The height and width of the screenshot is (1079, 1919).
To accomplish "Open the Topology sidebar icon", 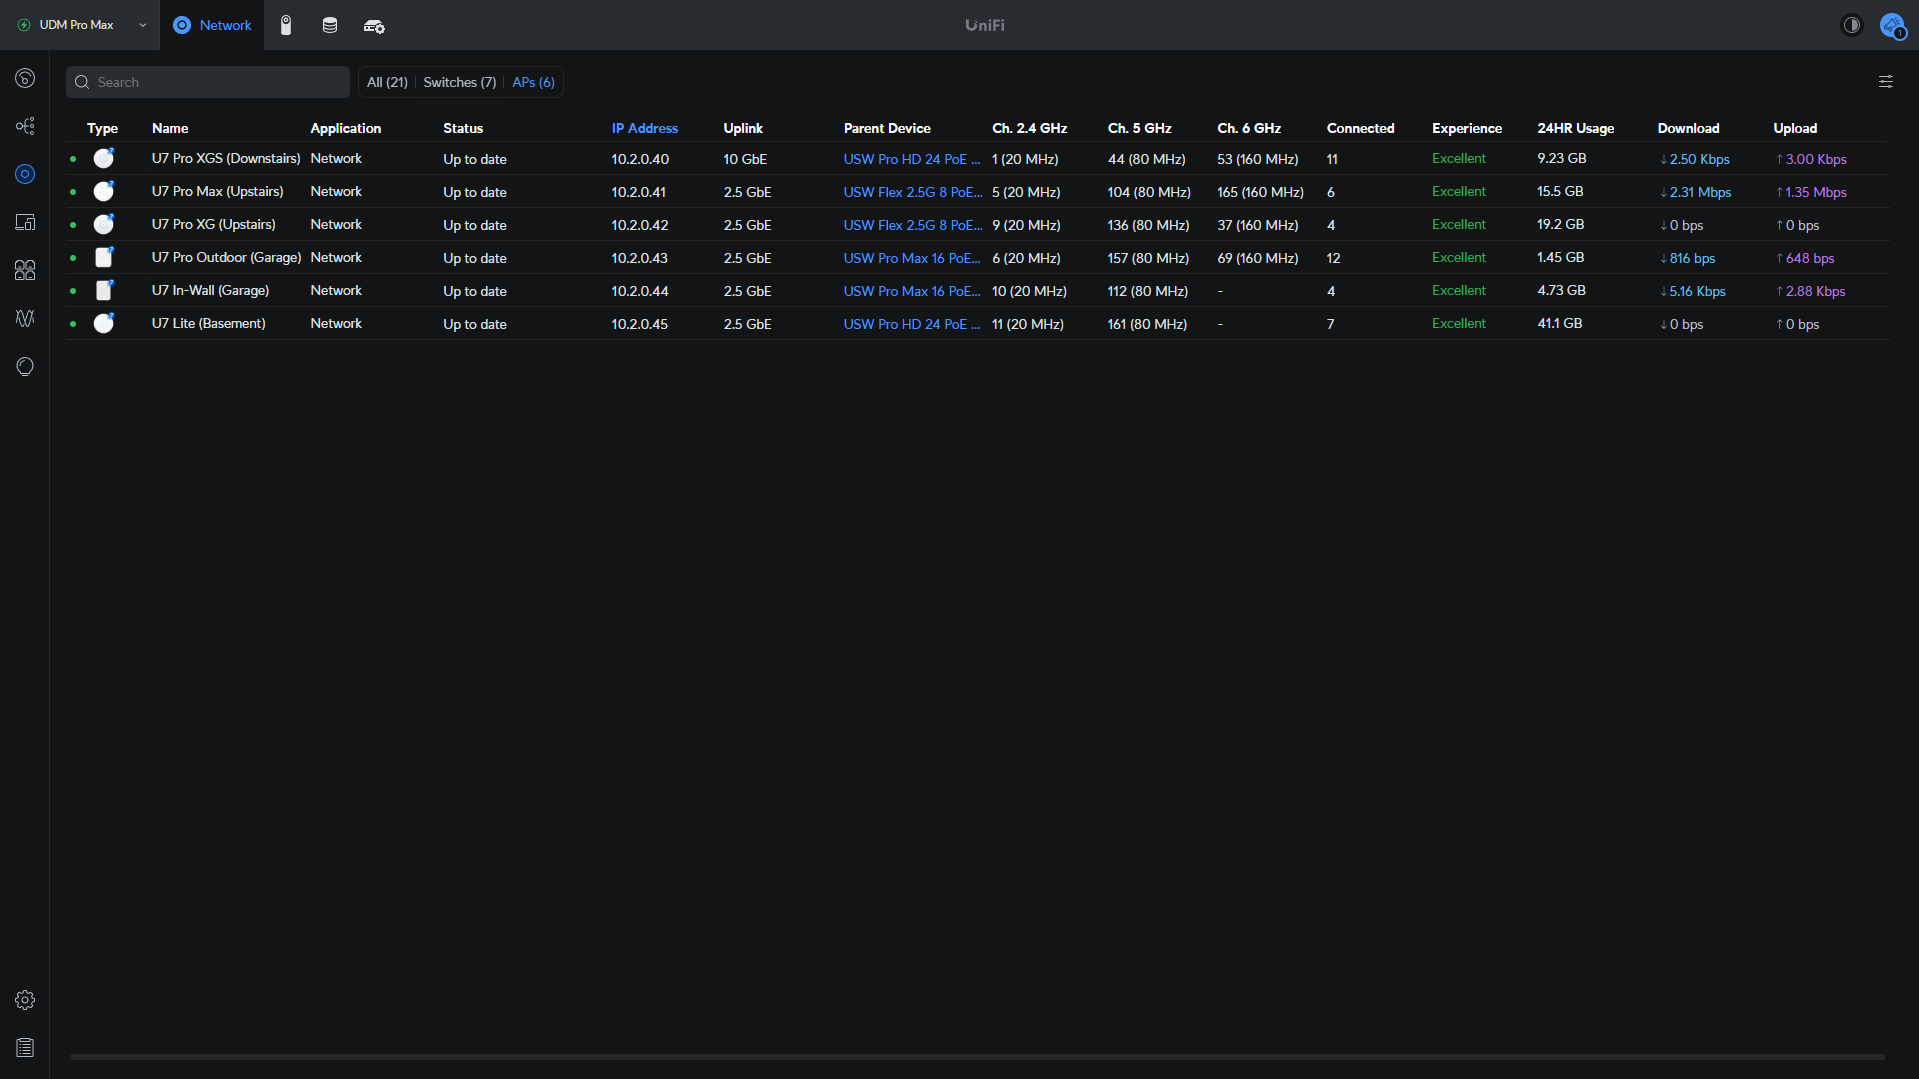I will tap(25, 126).
